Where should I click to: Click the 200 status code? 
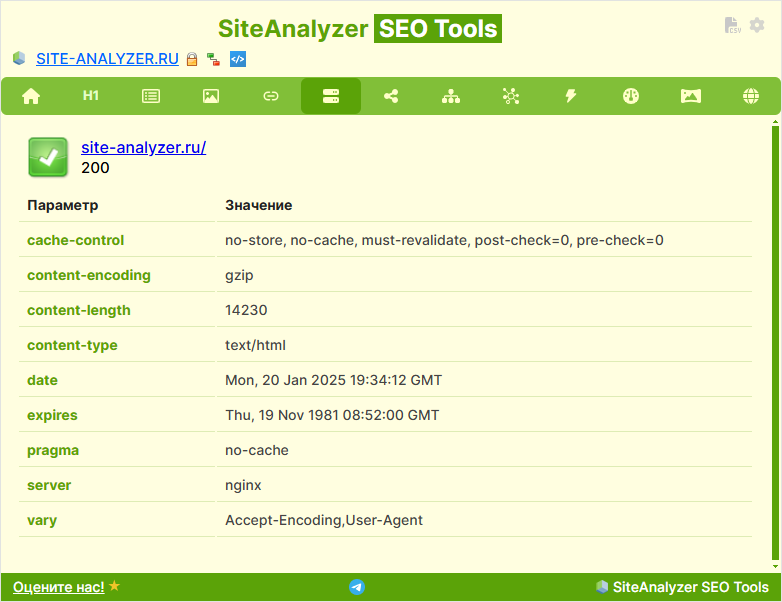[95, 168]
